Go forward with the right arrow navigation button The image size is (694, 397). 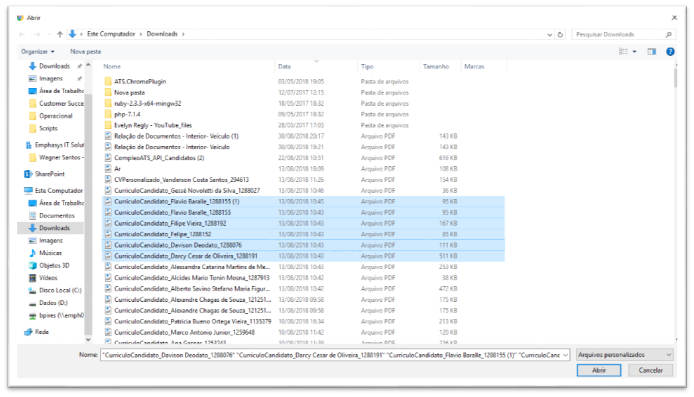tap(37, 34)
